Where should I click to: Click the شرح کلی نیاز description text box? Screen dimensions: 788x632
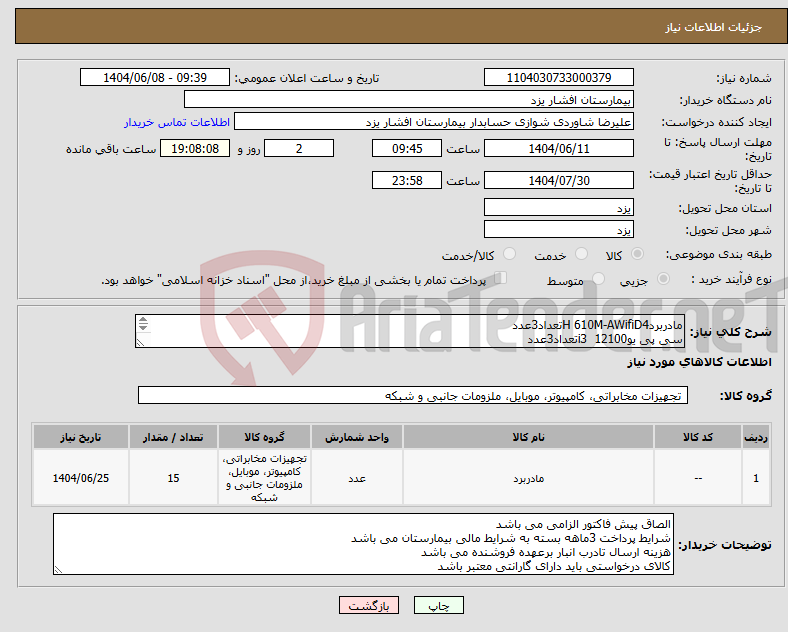point(410,331)
